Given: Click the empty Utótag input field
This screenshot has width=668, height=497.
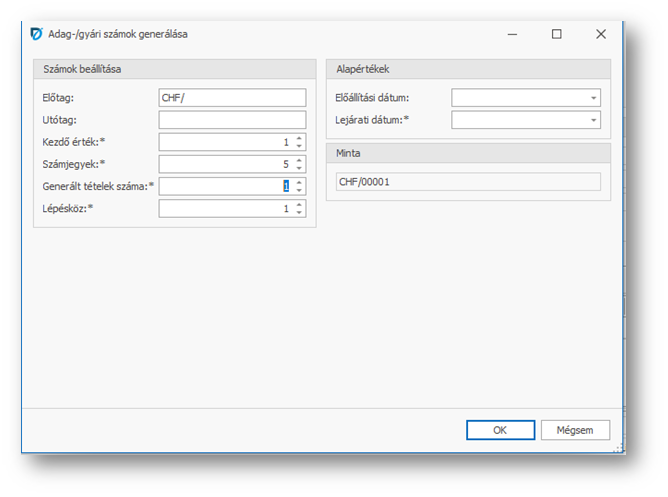Looking at the screenshot, I should [x=231, y=120].
